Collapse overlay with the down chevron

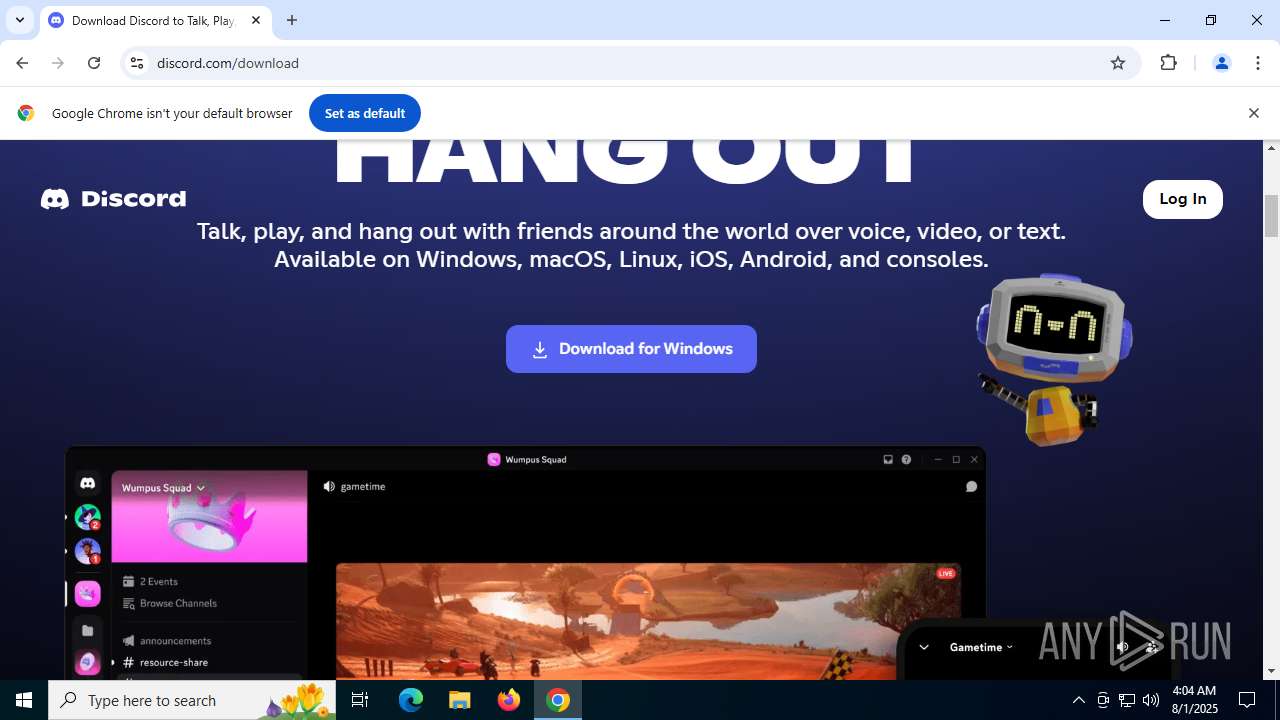[x=924, y=647]
